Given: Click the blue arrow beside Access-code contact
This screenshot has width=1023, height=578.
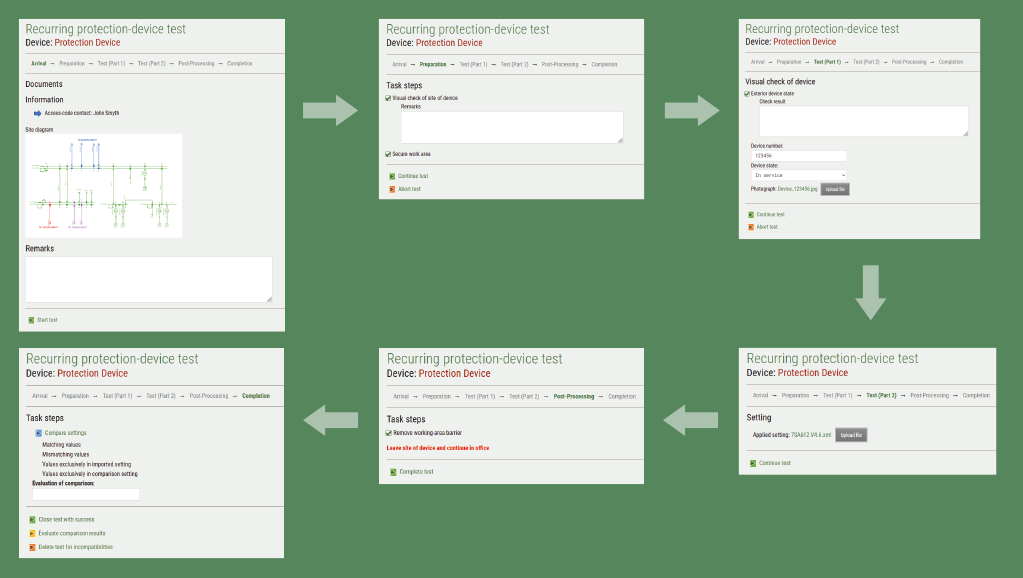Looking at the screenshot, I should (39, 113).
